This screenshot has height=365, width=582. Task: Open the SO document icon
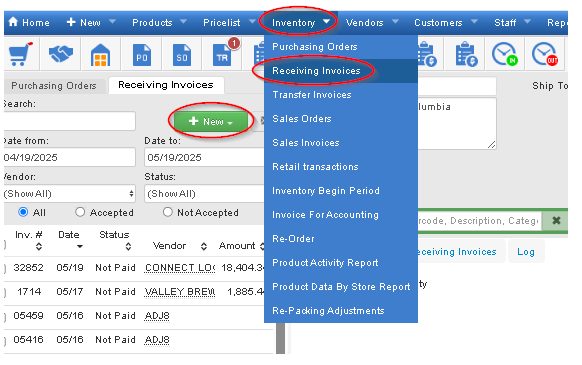(182, 55)
